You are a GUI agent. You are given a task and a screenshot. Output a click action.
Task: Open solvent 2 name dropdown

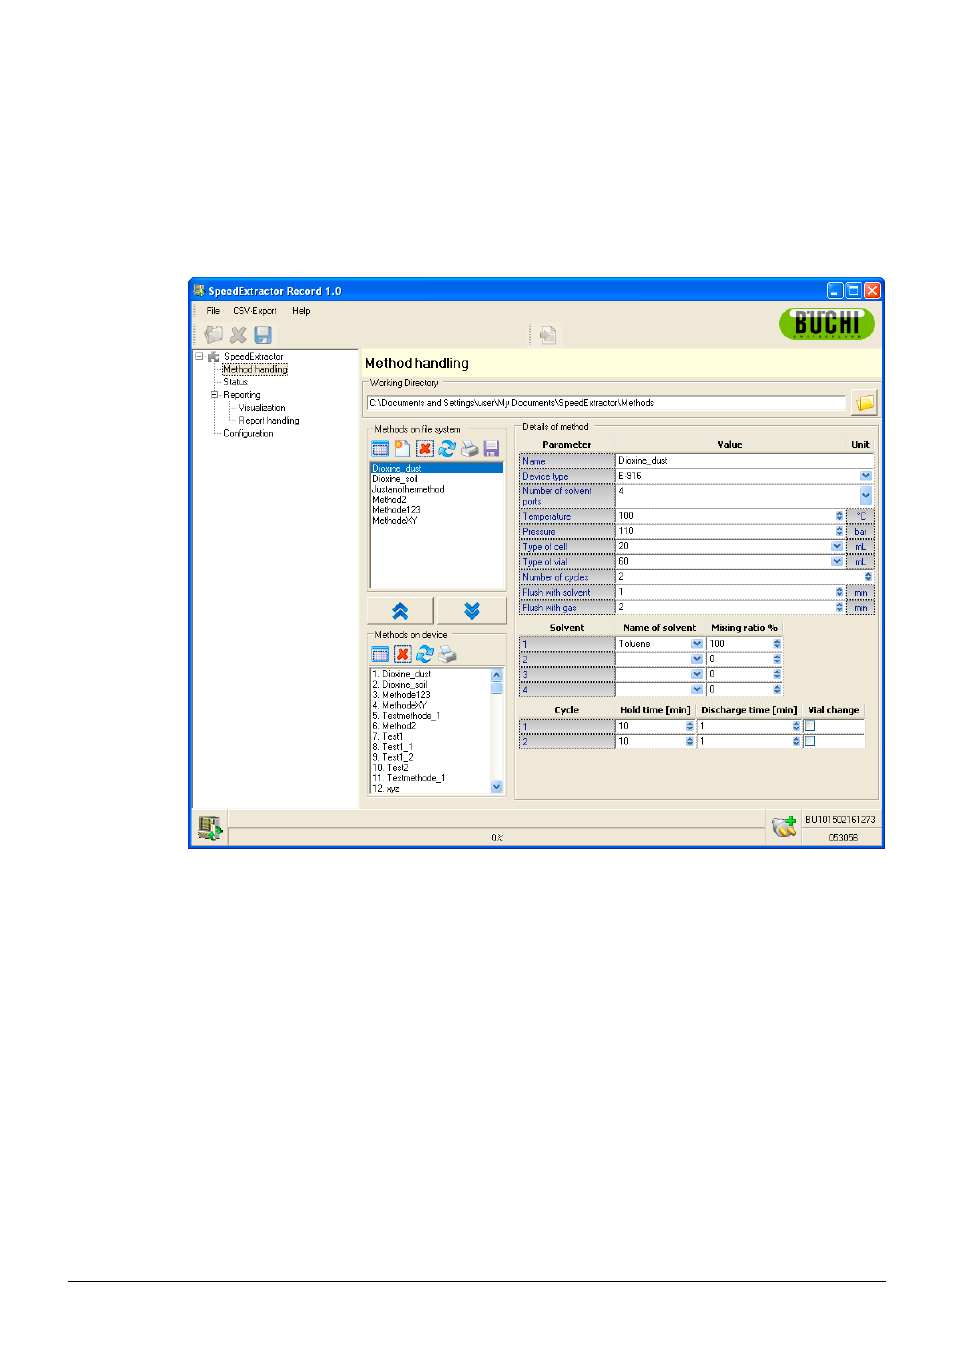pos(697,659)
